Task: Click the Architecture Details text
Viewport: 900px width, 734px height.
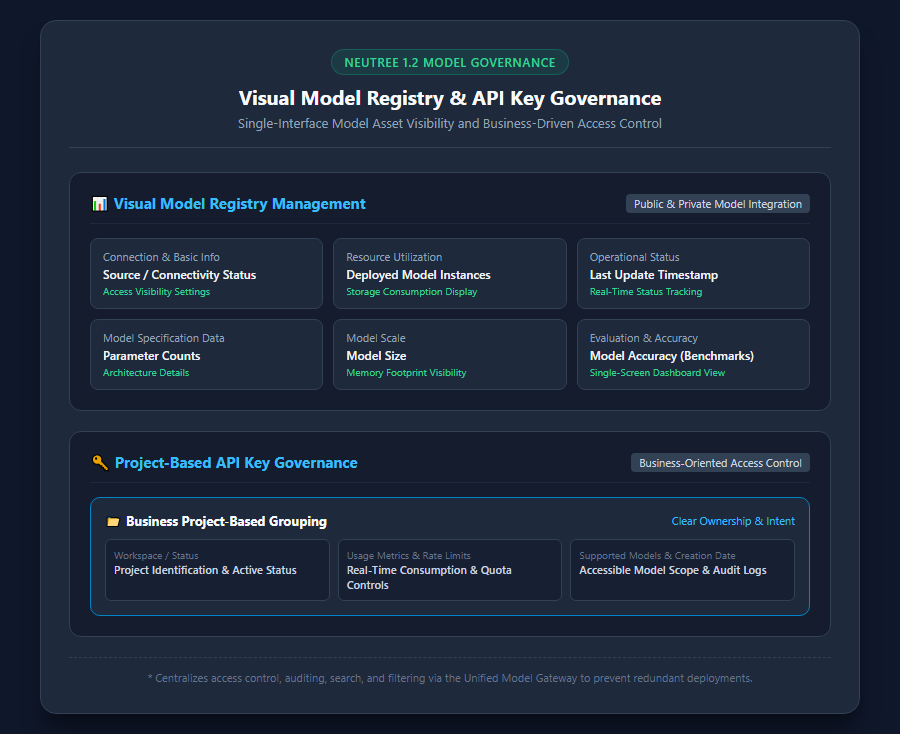Action: click(x=146, y=373)
